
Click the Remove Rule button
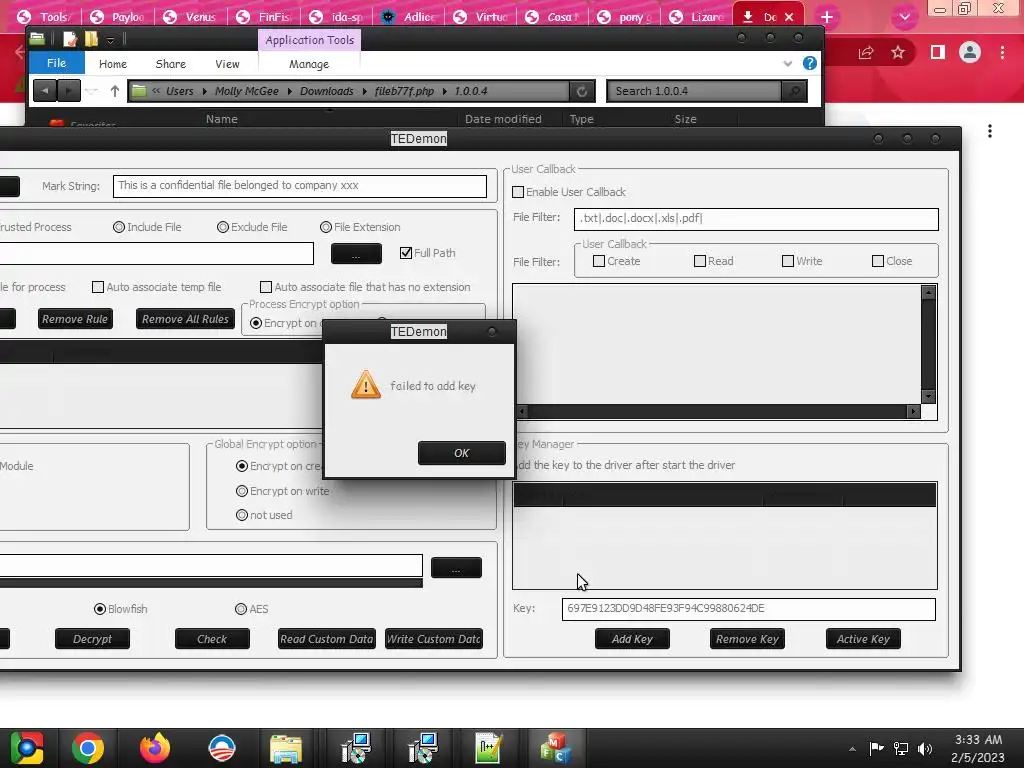pyautogui.click(x=75, y=319)
